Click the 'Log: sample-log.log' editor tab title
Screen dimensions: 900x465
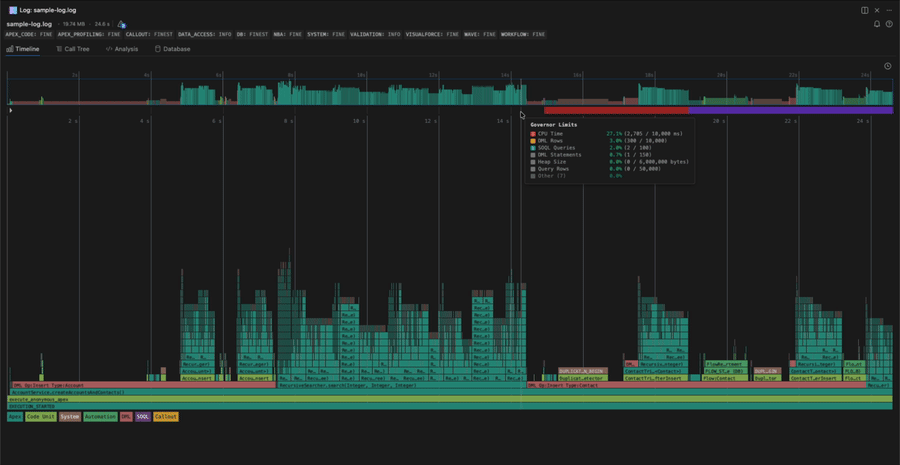point(48,10)
